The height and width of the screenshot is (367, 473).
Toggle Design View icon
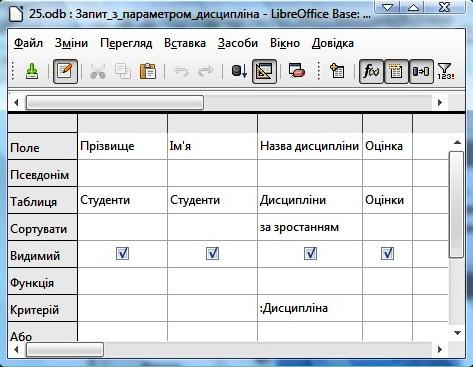click(264, 71)
